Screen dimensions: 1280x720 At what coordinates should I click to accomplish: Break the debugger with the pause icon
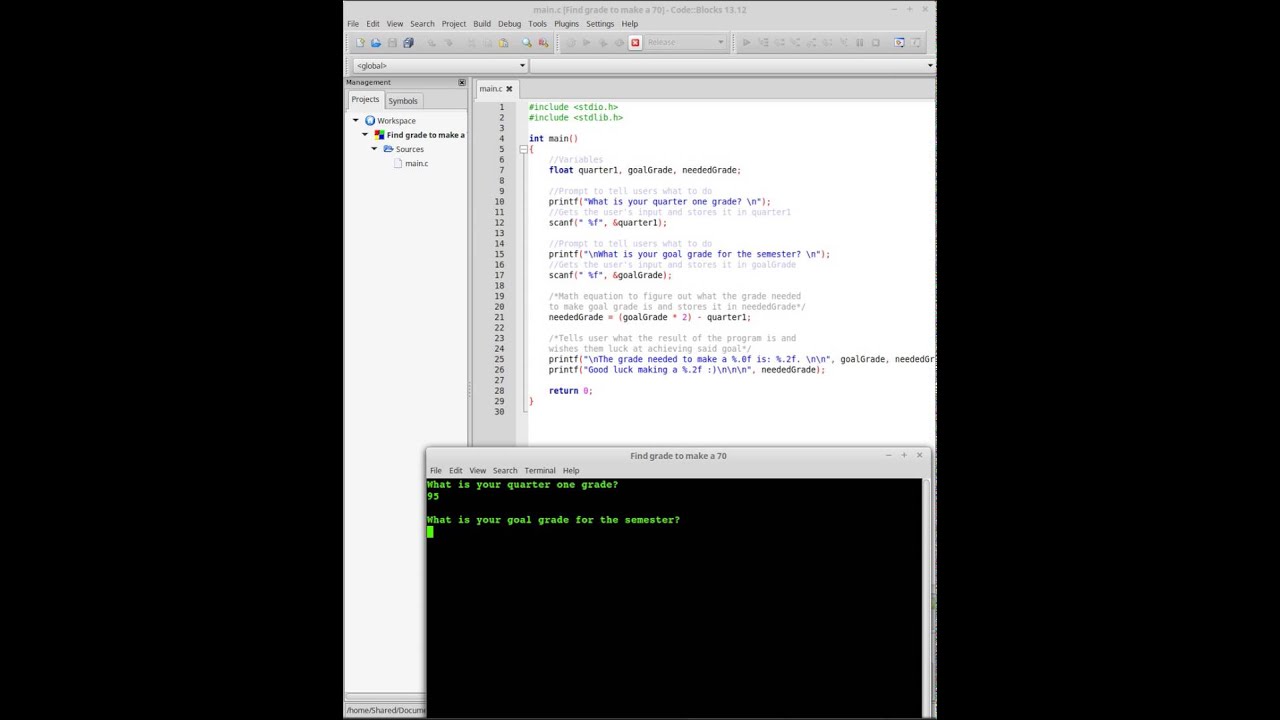coord(859,42)
